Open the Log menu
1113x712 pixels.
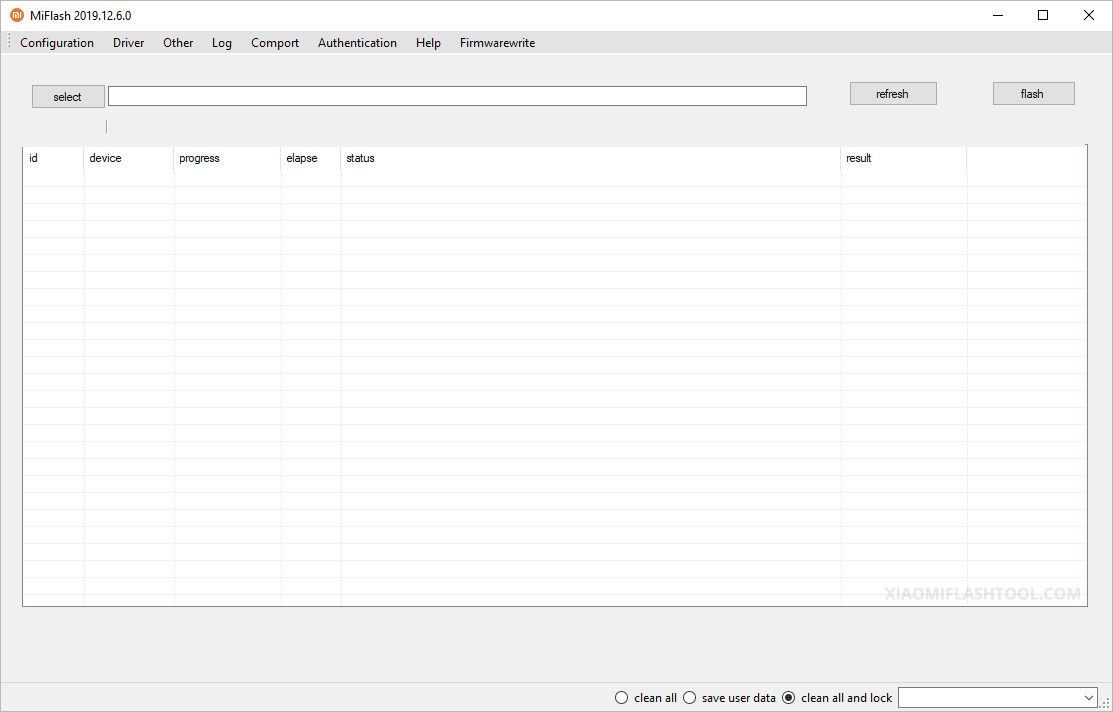(x=221, y=43)
